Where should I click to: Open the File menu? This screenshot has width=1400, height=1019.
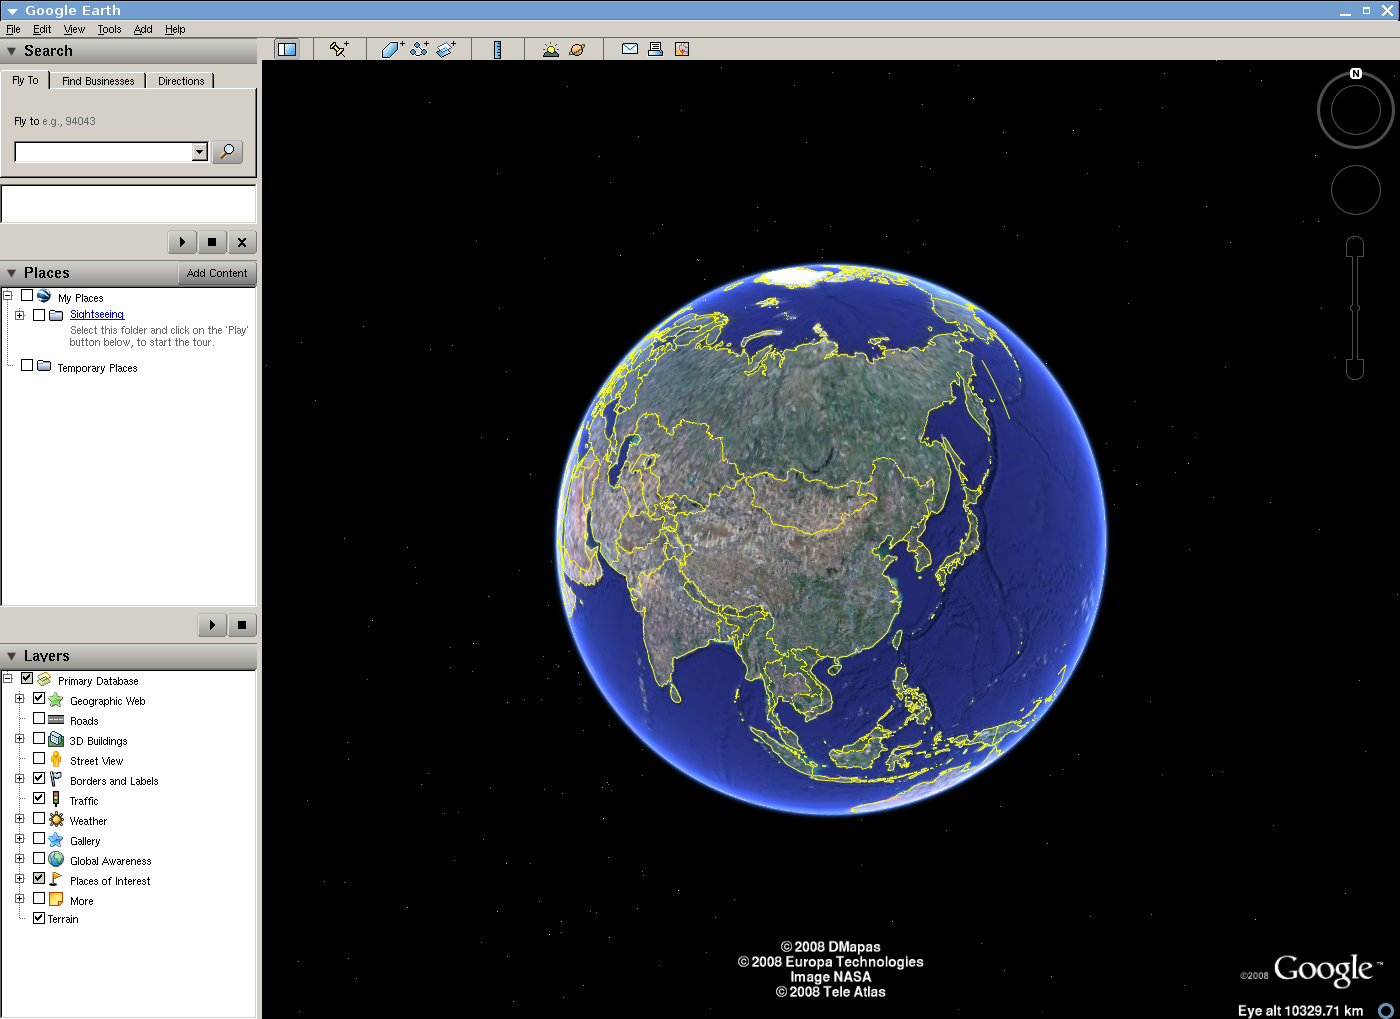point(13,29)
